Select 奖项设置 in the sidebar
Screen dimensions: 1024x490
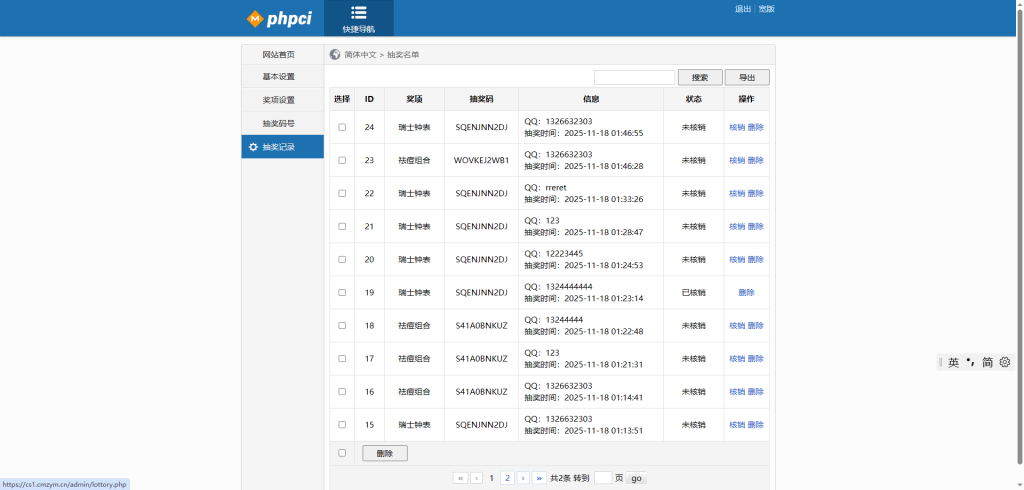278,100
